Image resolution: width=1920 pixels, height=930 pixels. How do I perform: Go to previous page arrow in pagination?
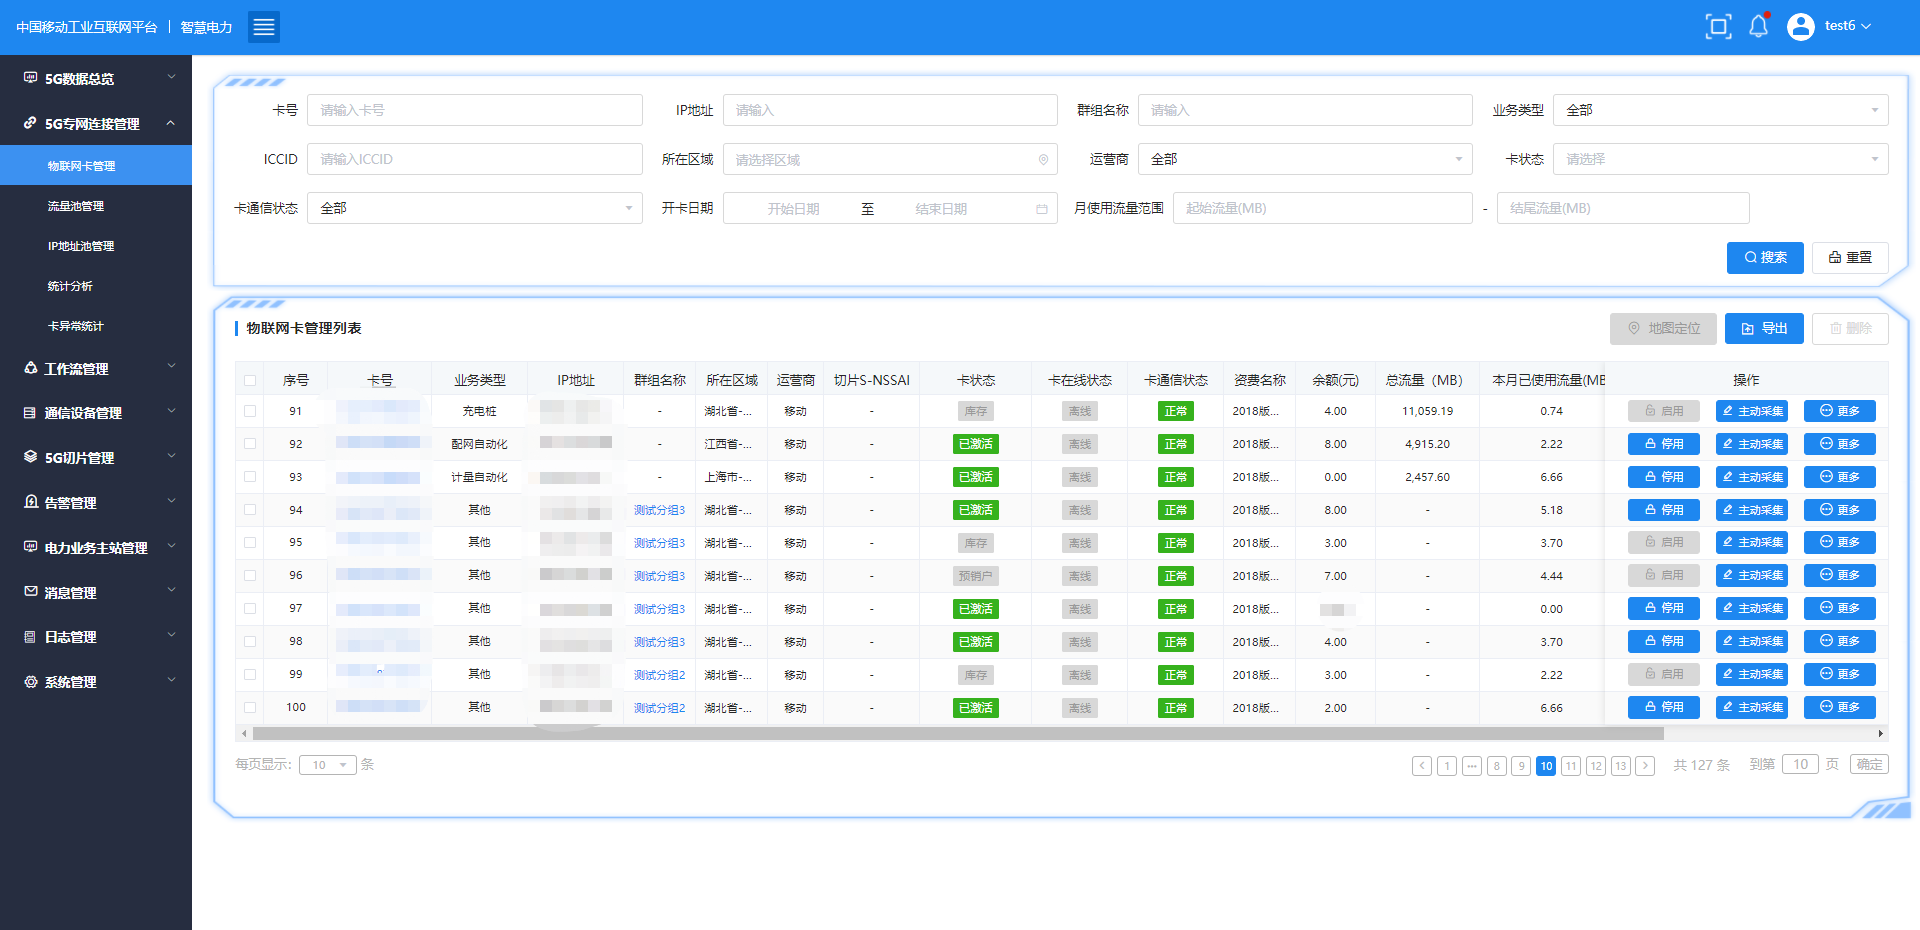pos(1421,766)
